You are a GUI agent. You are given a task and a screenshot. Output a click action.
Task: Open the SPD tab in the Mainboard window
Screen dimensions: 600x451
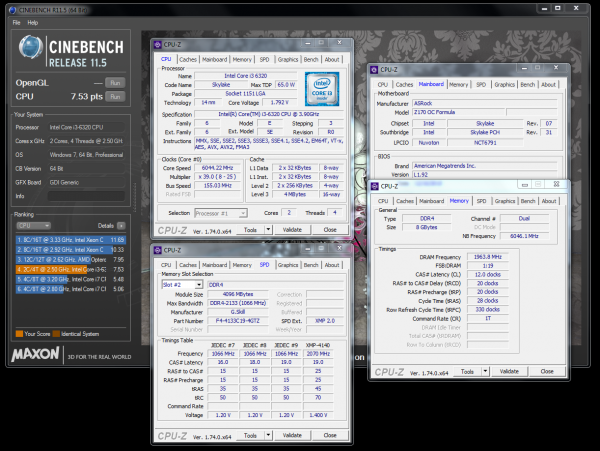pyautogui.click(x=481, y=85)
